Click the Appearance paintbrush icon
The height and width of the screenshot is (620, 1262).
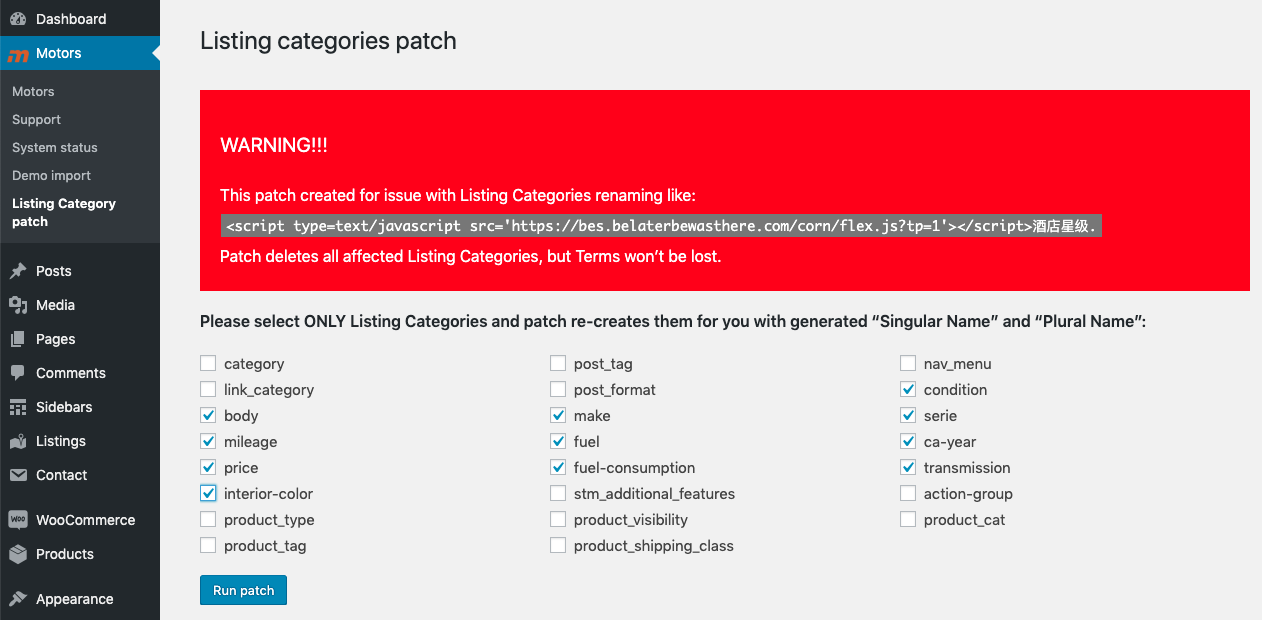18,599
